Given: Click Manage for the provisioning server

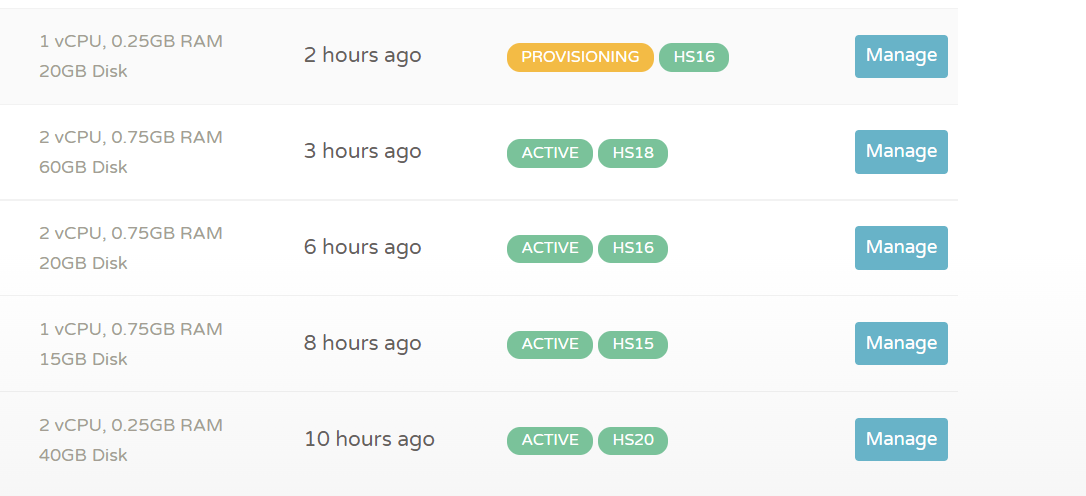Looking at the screenshot, I should (901, 56).
